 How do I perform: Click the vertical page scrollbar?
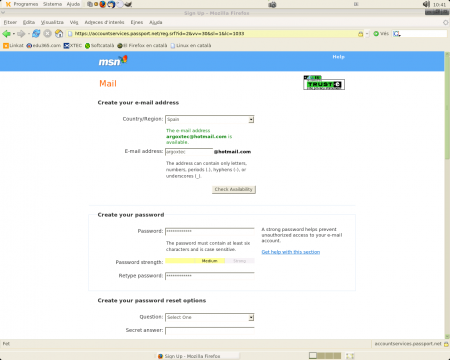click(x=447, y=195)
